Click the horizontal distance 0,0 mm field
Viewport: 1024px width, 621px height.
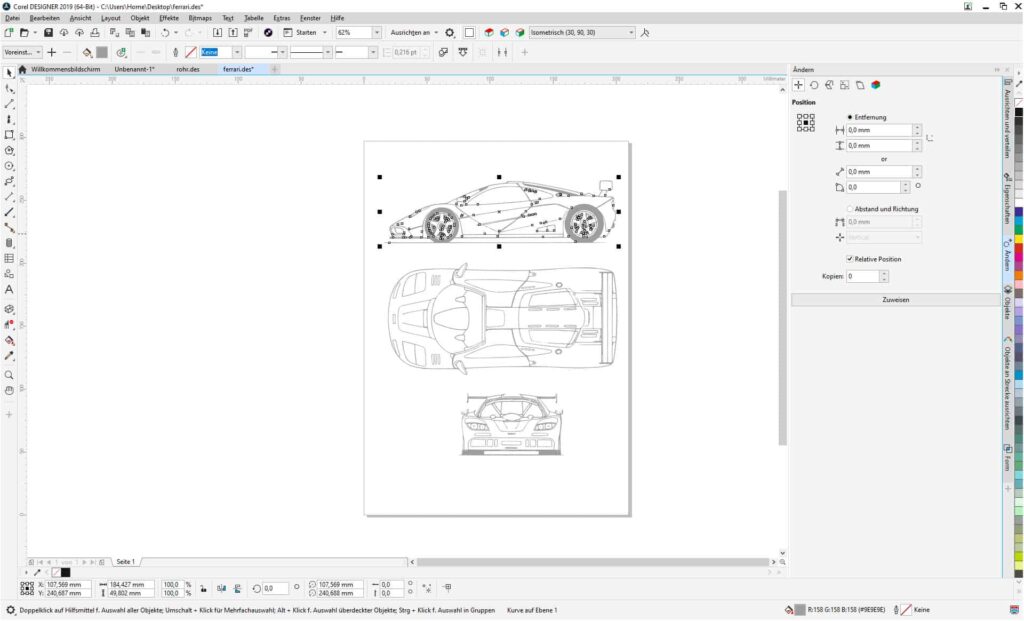(879, 130)
